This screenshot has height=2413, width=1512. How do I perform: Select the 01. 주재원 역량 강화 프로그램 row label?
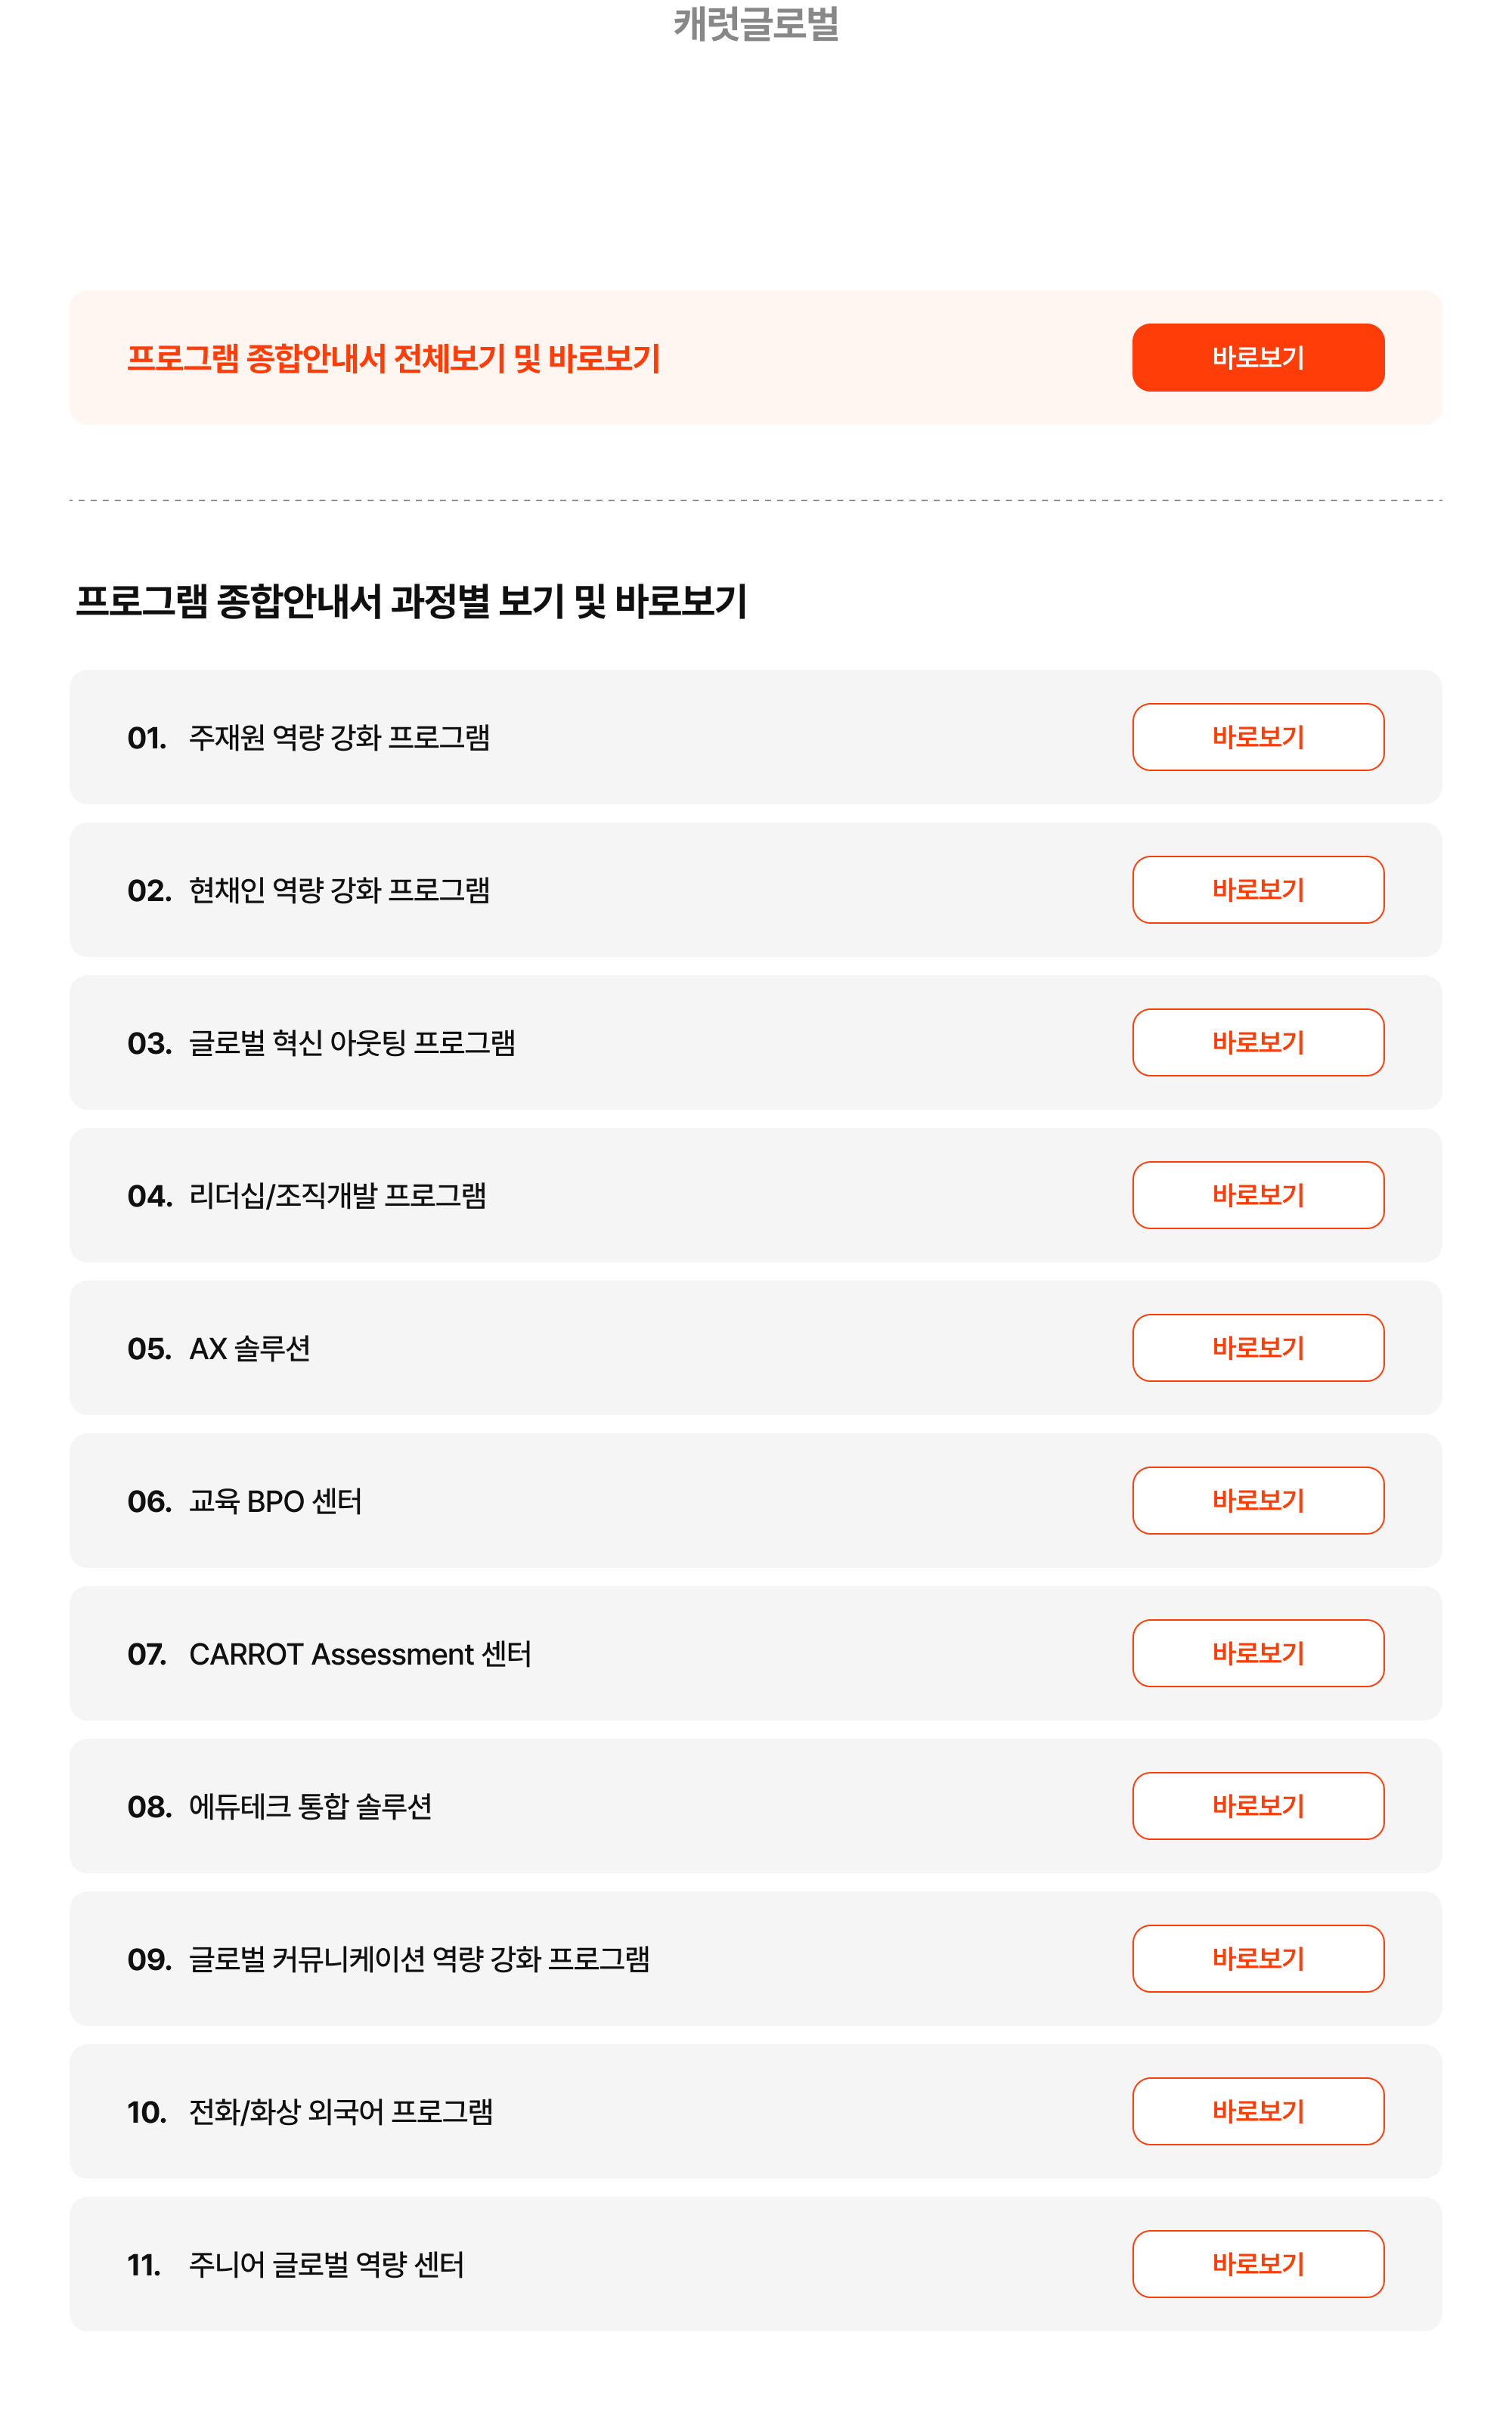click(308, 738)
